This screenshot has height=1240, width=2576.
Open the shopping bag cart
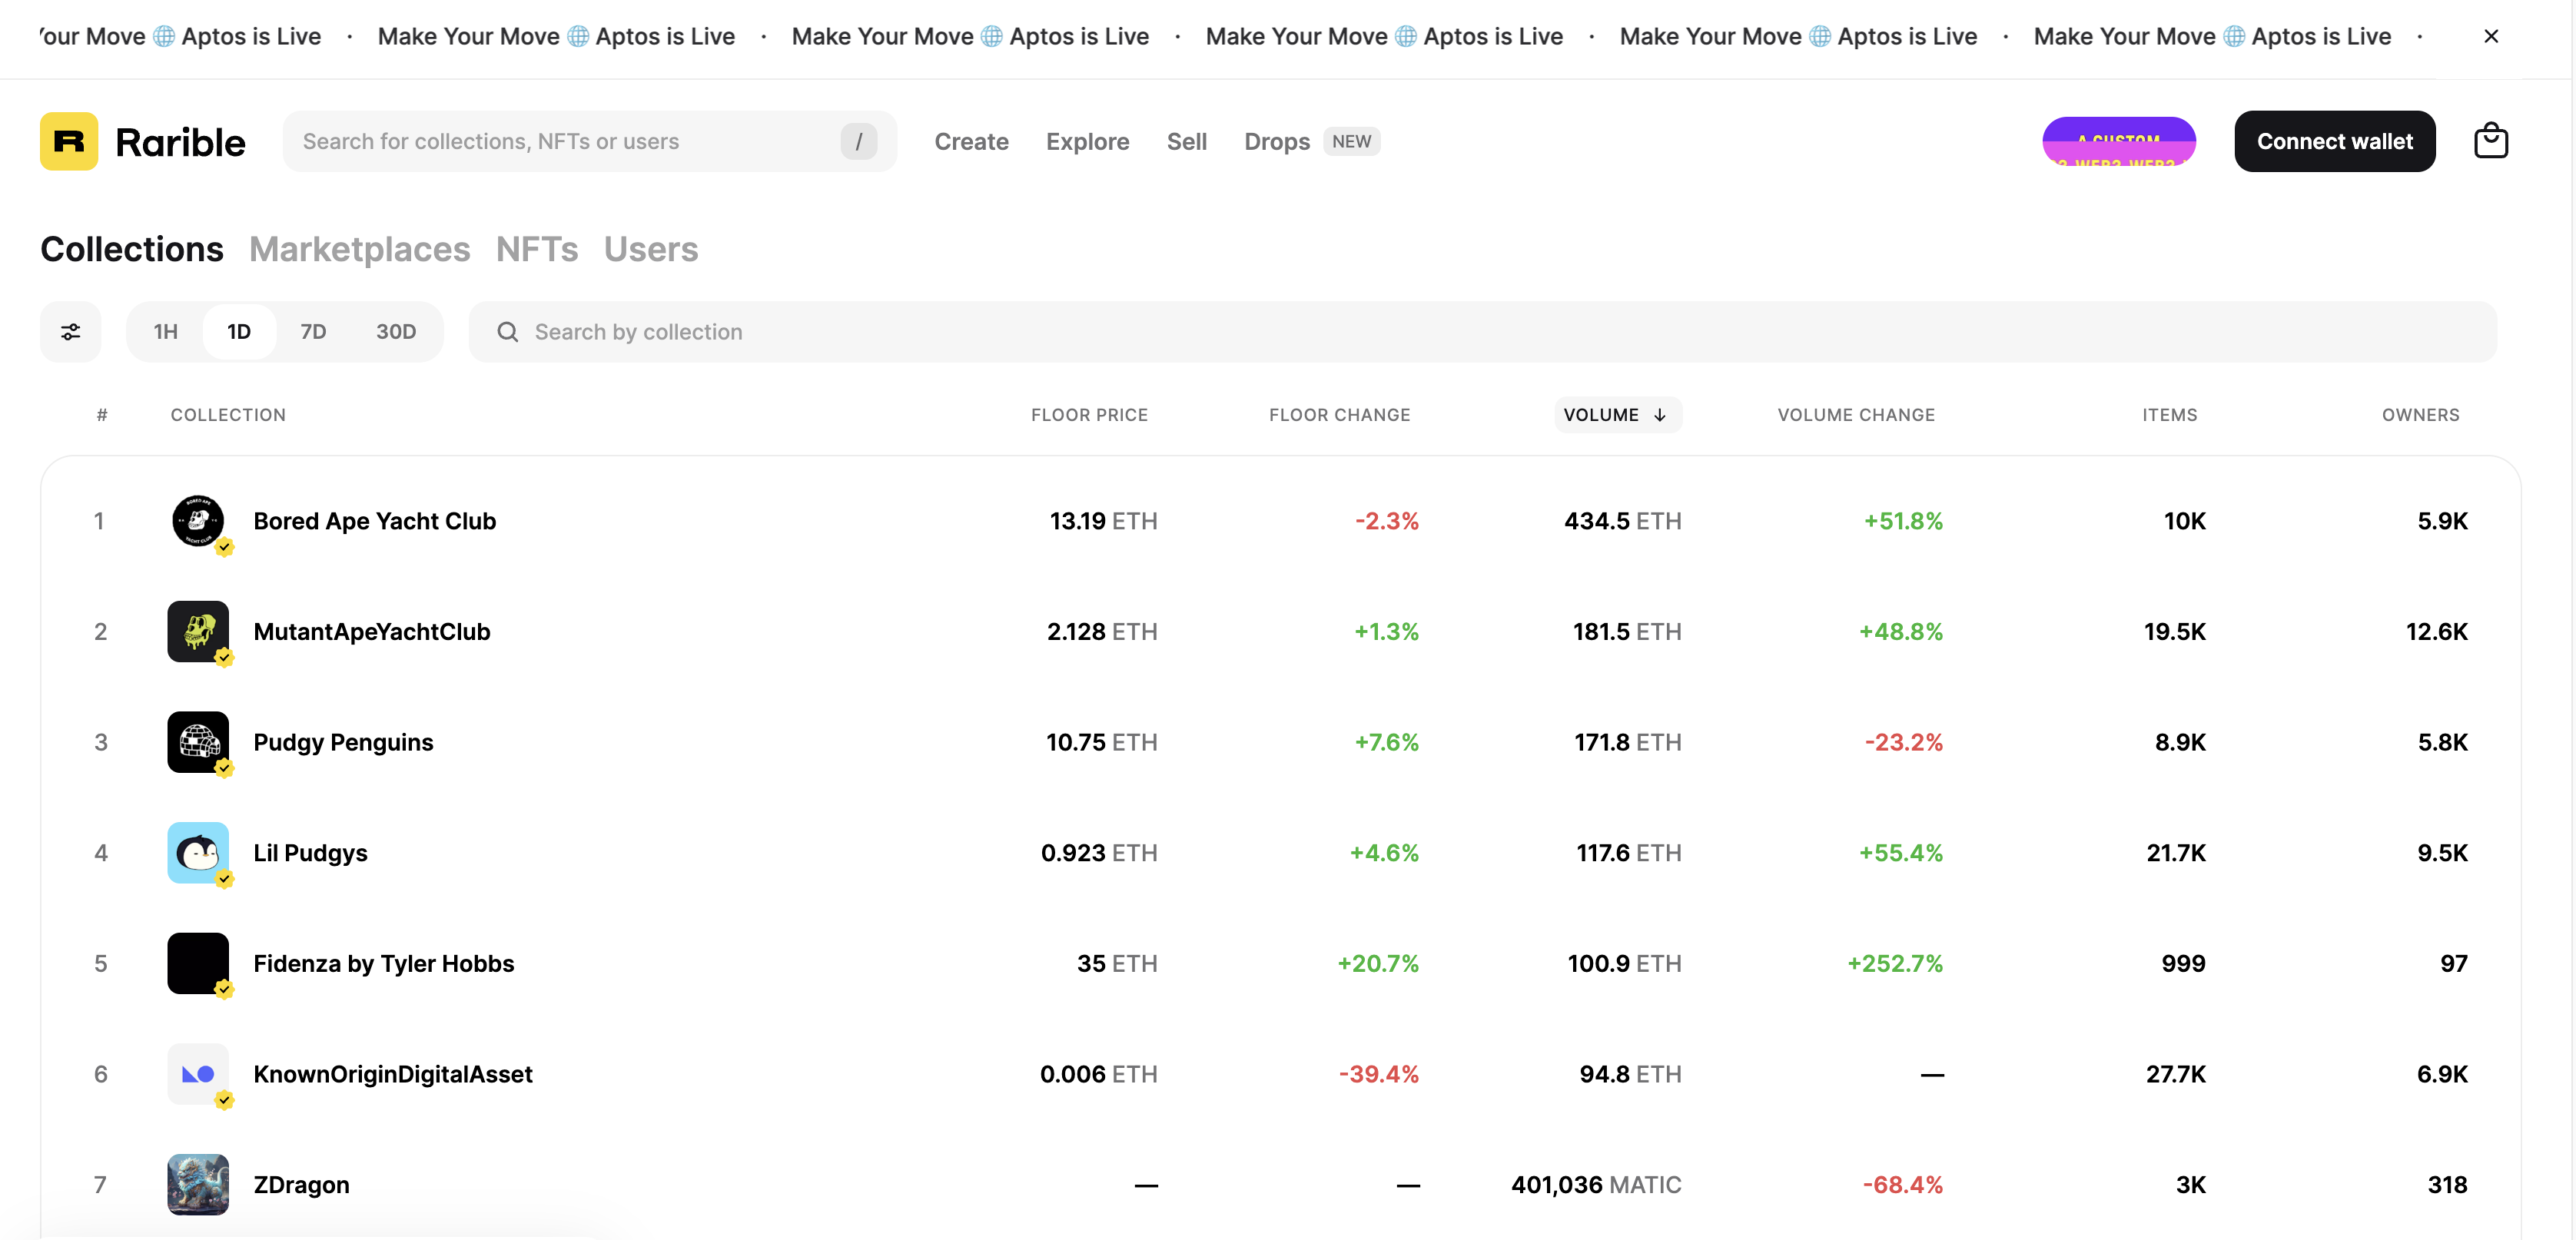click(x=2490, y=141)
